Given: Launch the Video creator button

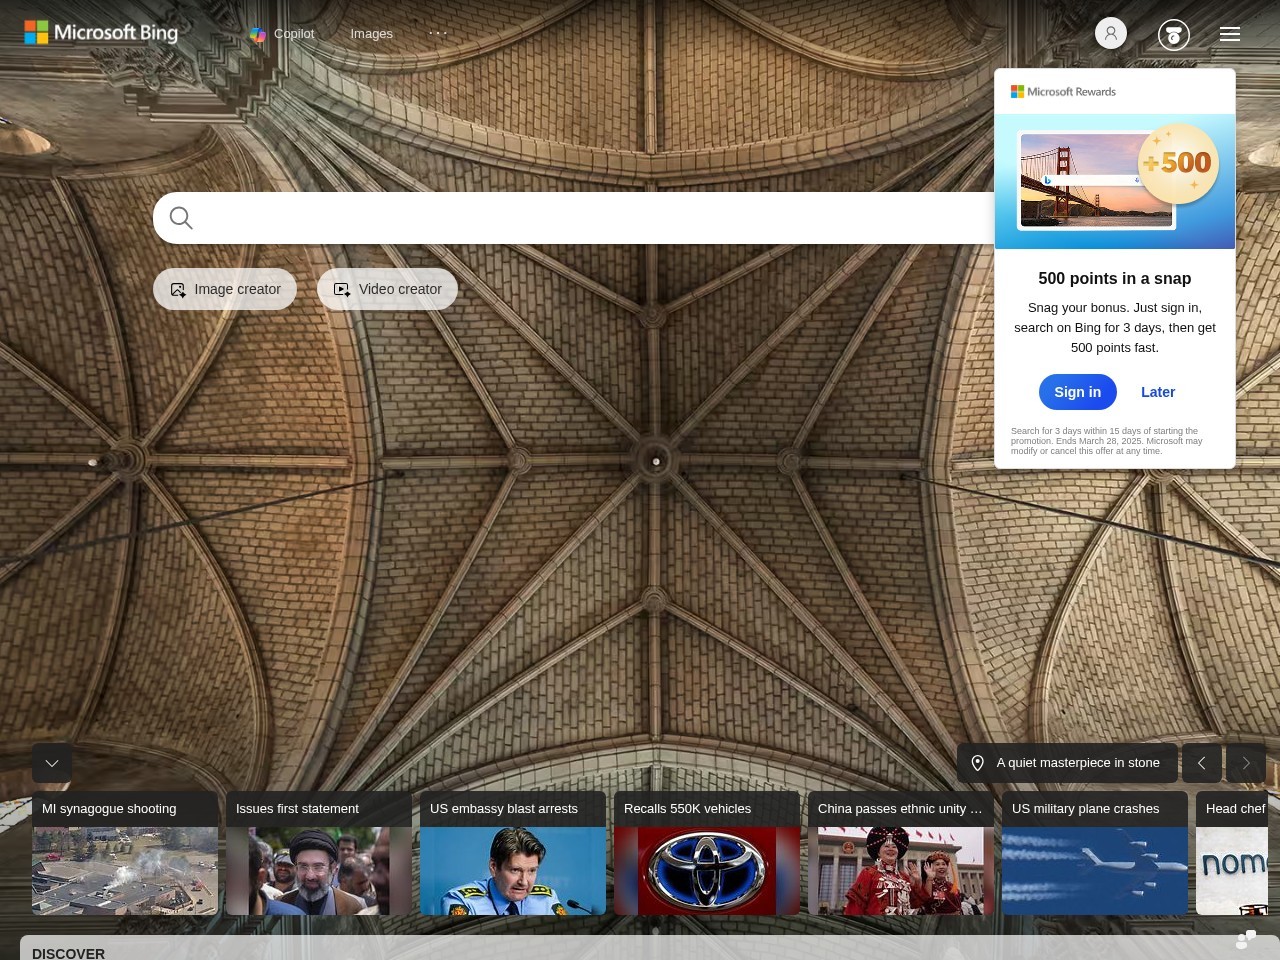Looking at the screenshot, I should 387,289.
